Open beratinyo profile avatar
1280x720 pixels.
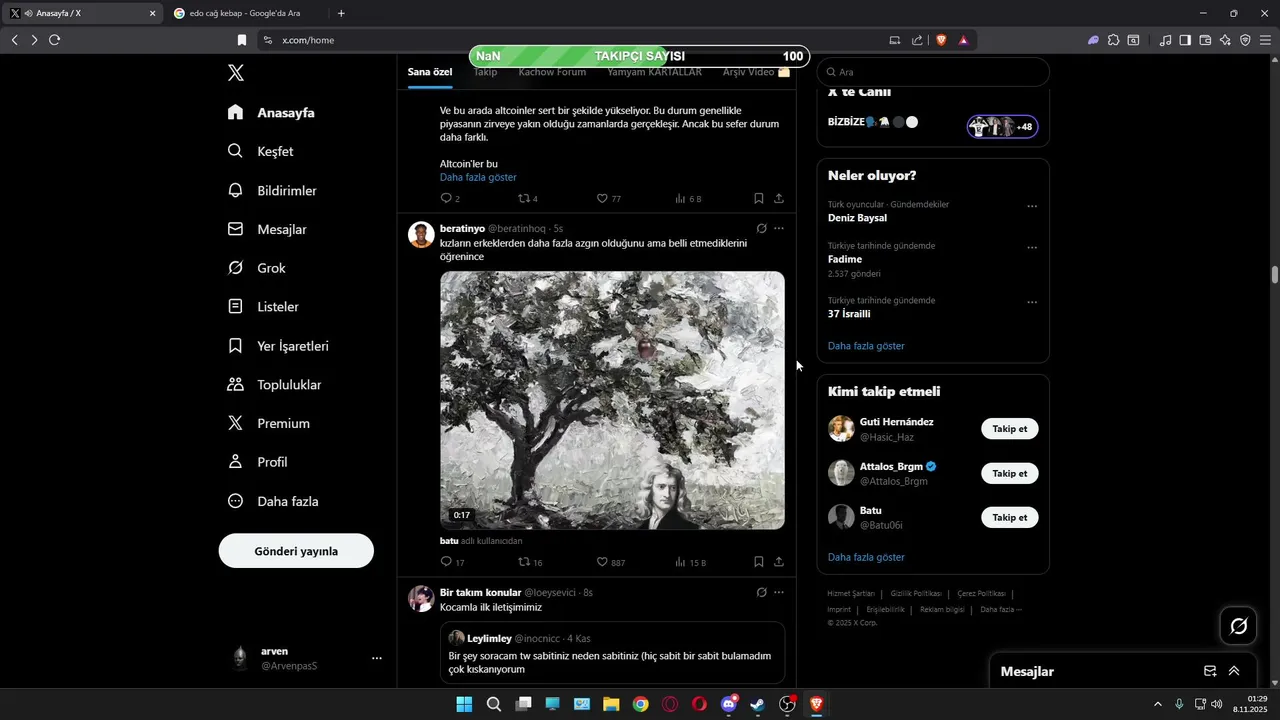(x=421, y=235)
